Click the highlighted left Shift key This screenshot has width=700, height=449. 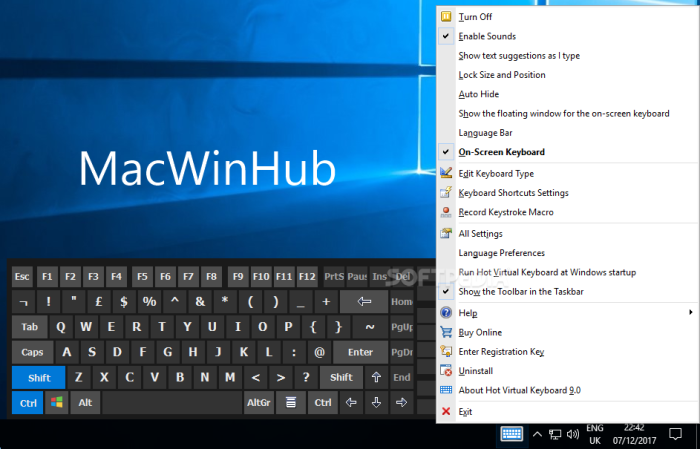click(x=39, y=378)
